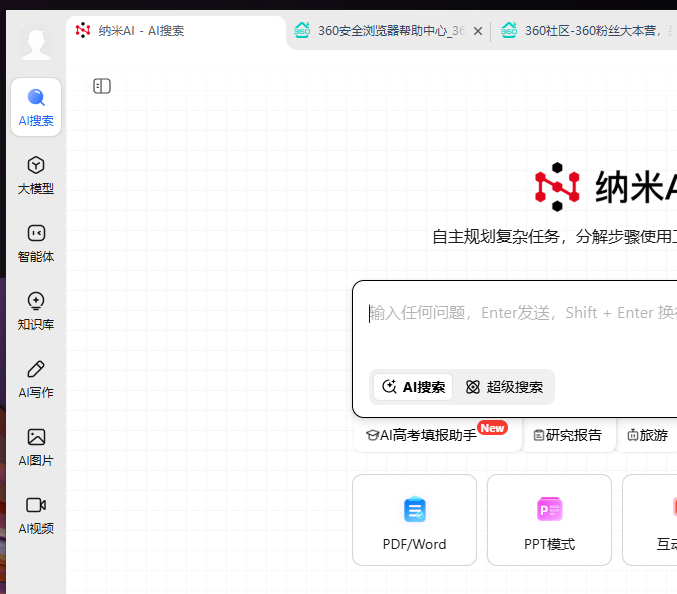This screenshot has height=594, width=677.
Task: Open the user avatar profile
Action: click(x=36, y=42)
